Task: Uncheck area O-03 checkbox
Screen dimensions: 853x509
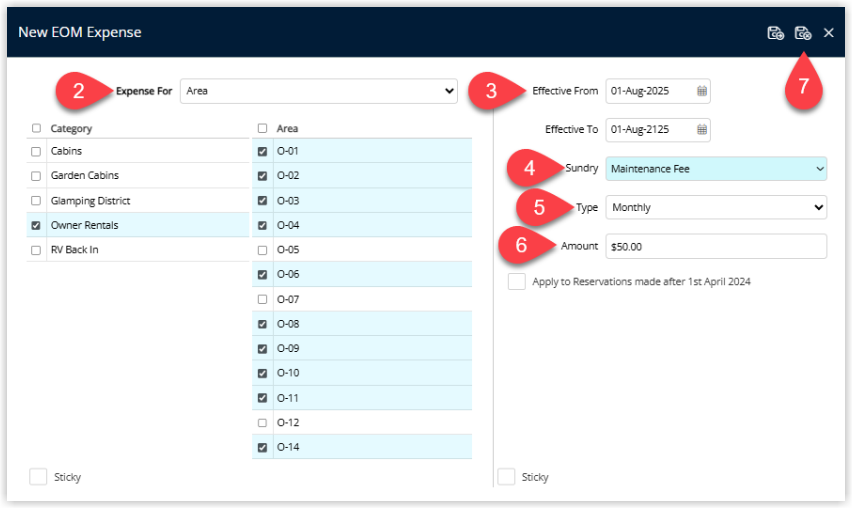Action: [262, 201]
